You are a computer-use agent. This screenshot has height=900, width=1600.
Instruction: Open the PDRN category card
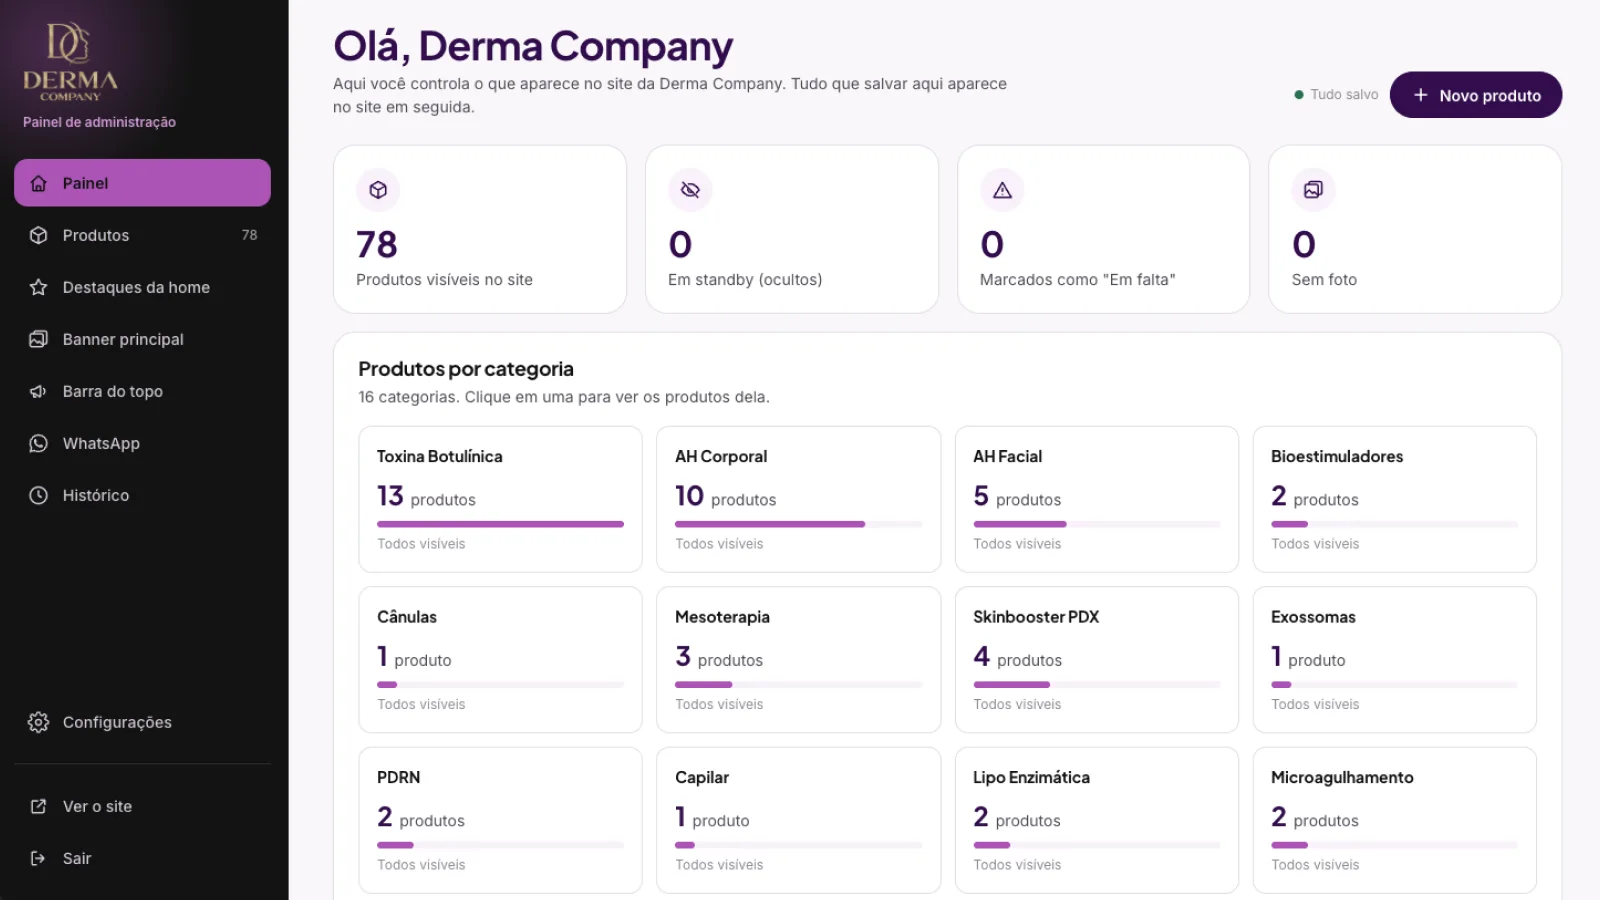coord(500,820)
